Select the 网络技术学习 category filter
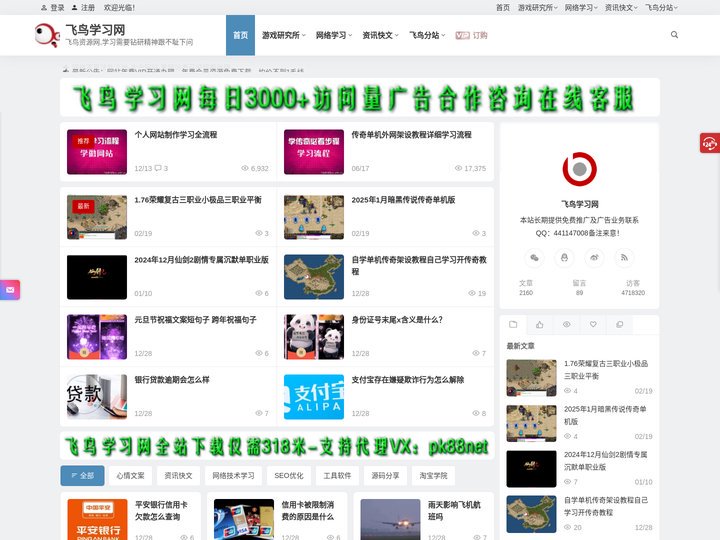Screen dimensions: 720x540 (233, 476)
